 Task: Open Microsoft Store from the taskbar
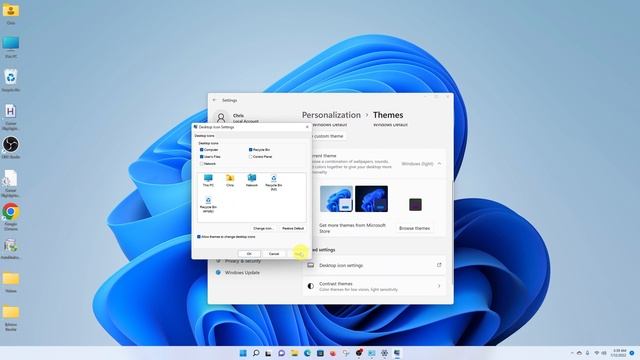point(320,353)
